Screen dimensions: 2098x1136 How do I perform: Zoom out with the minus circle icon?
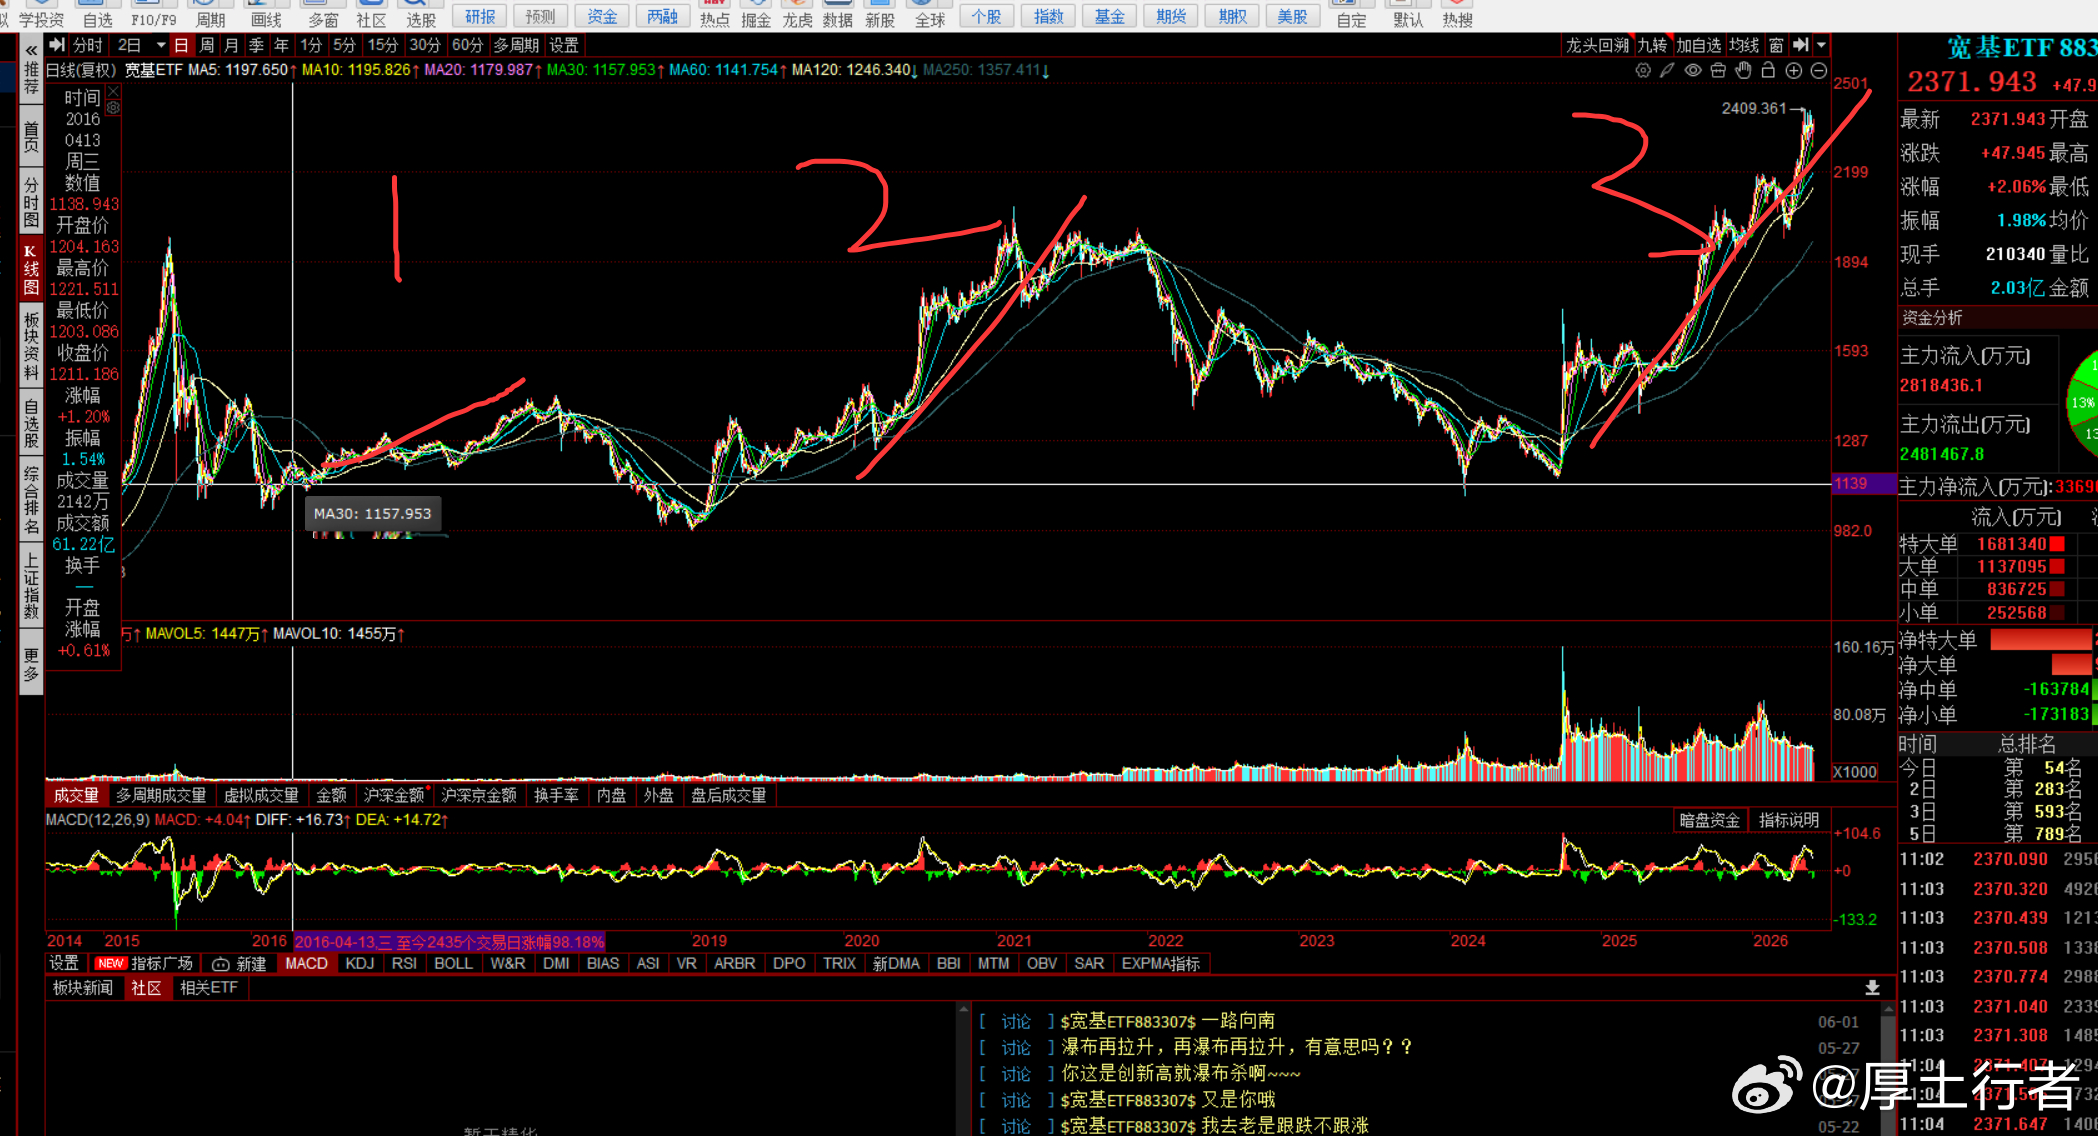point(1819,70)
